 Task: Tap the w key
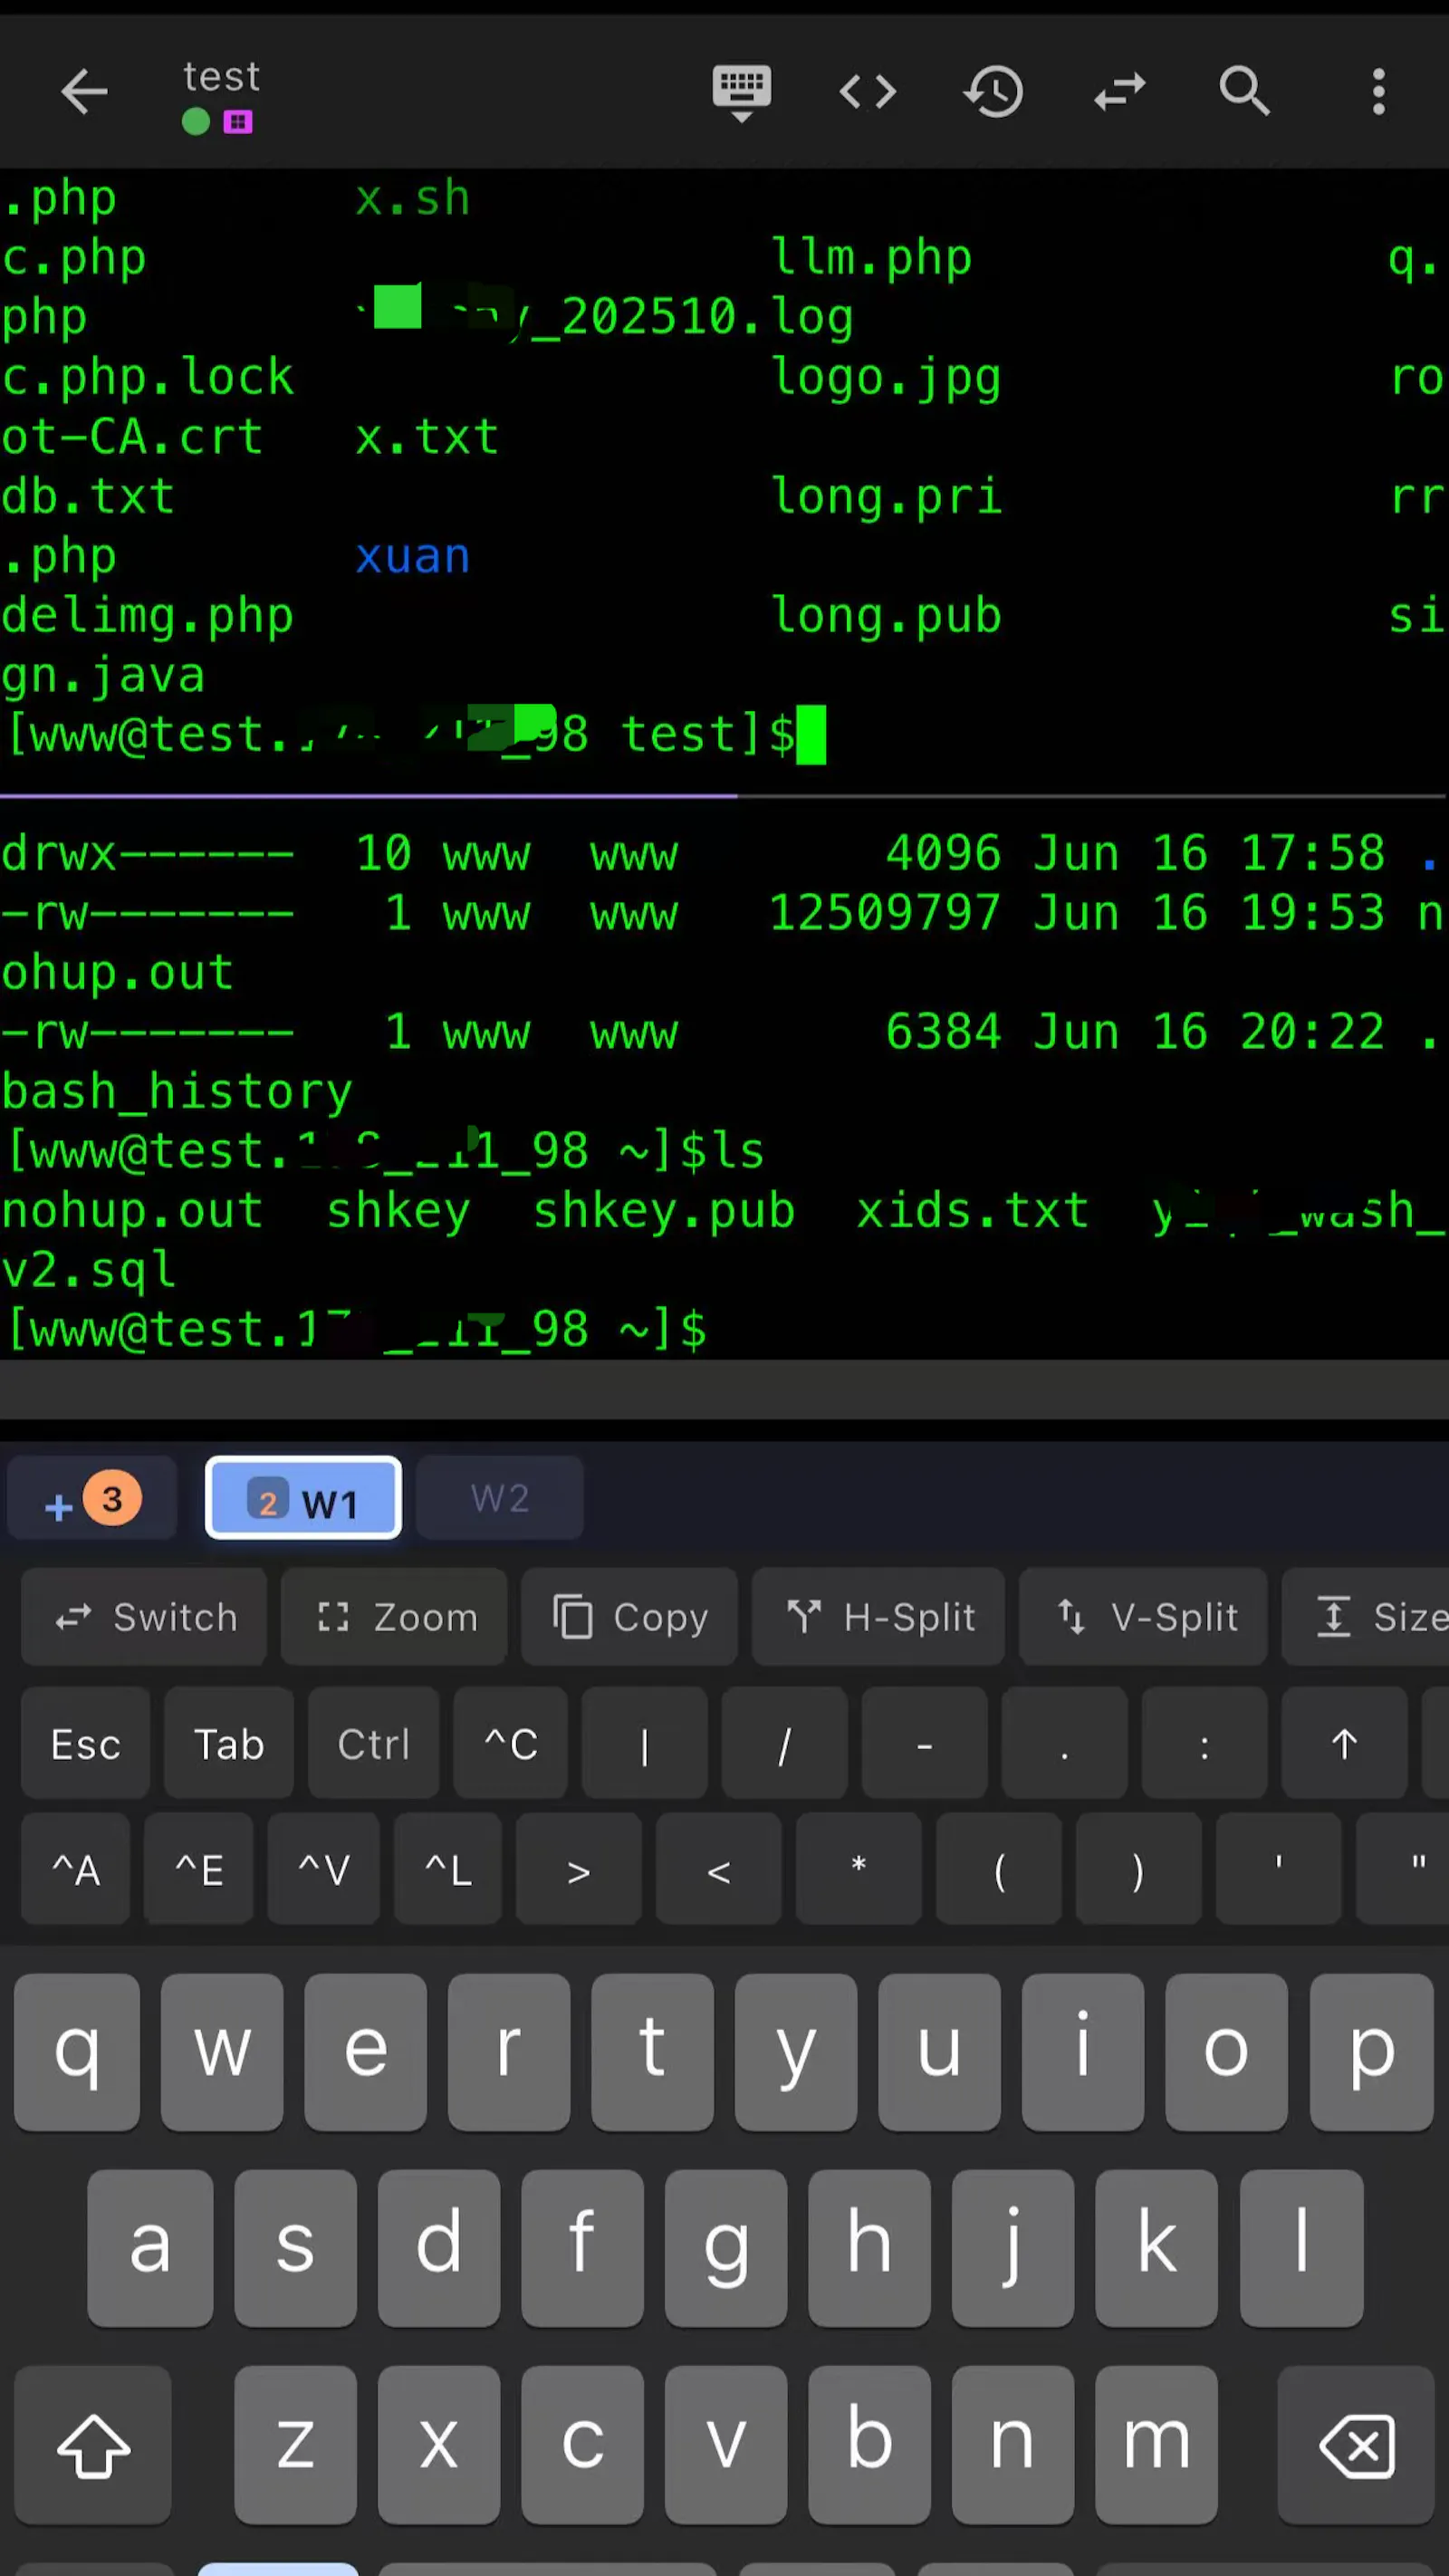tap(221, 2052)
